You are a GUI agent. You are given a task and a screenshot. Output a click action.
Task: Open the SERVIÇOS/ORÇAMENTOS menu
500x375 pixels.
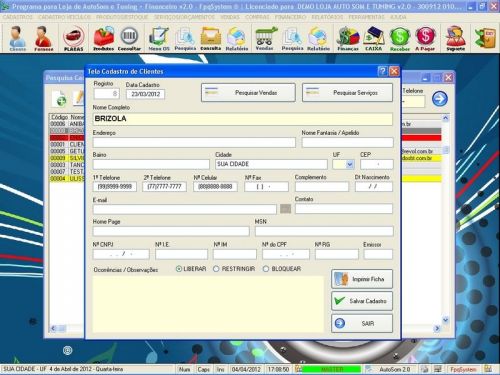(x=184, y=17)
